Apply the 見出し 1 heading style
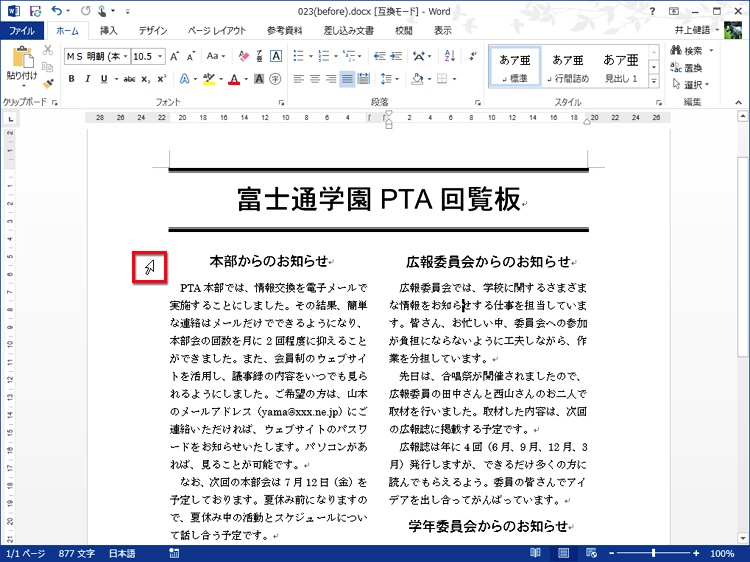This screenshot has height=562, width=750. pos(620,67)
